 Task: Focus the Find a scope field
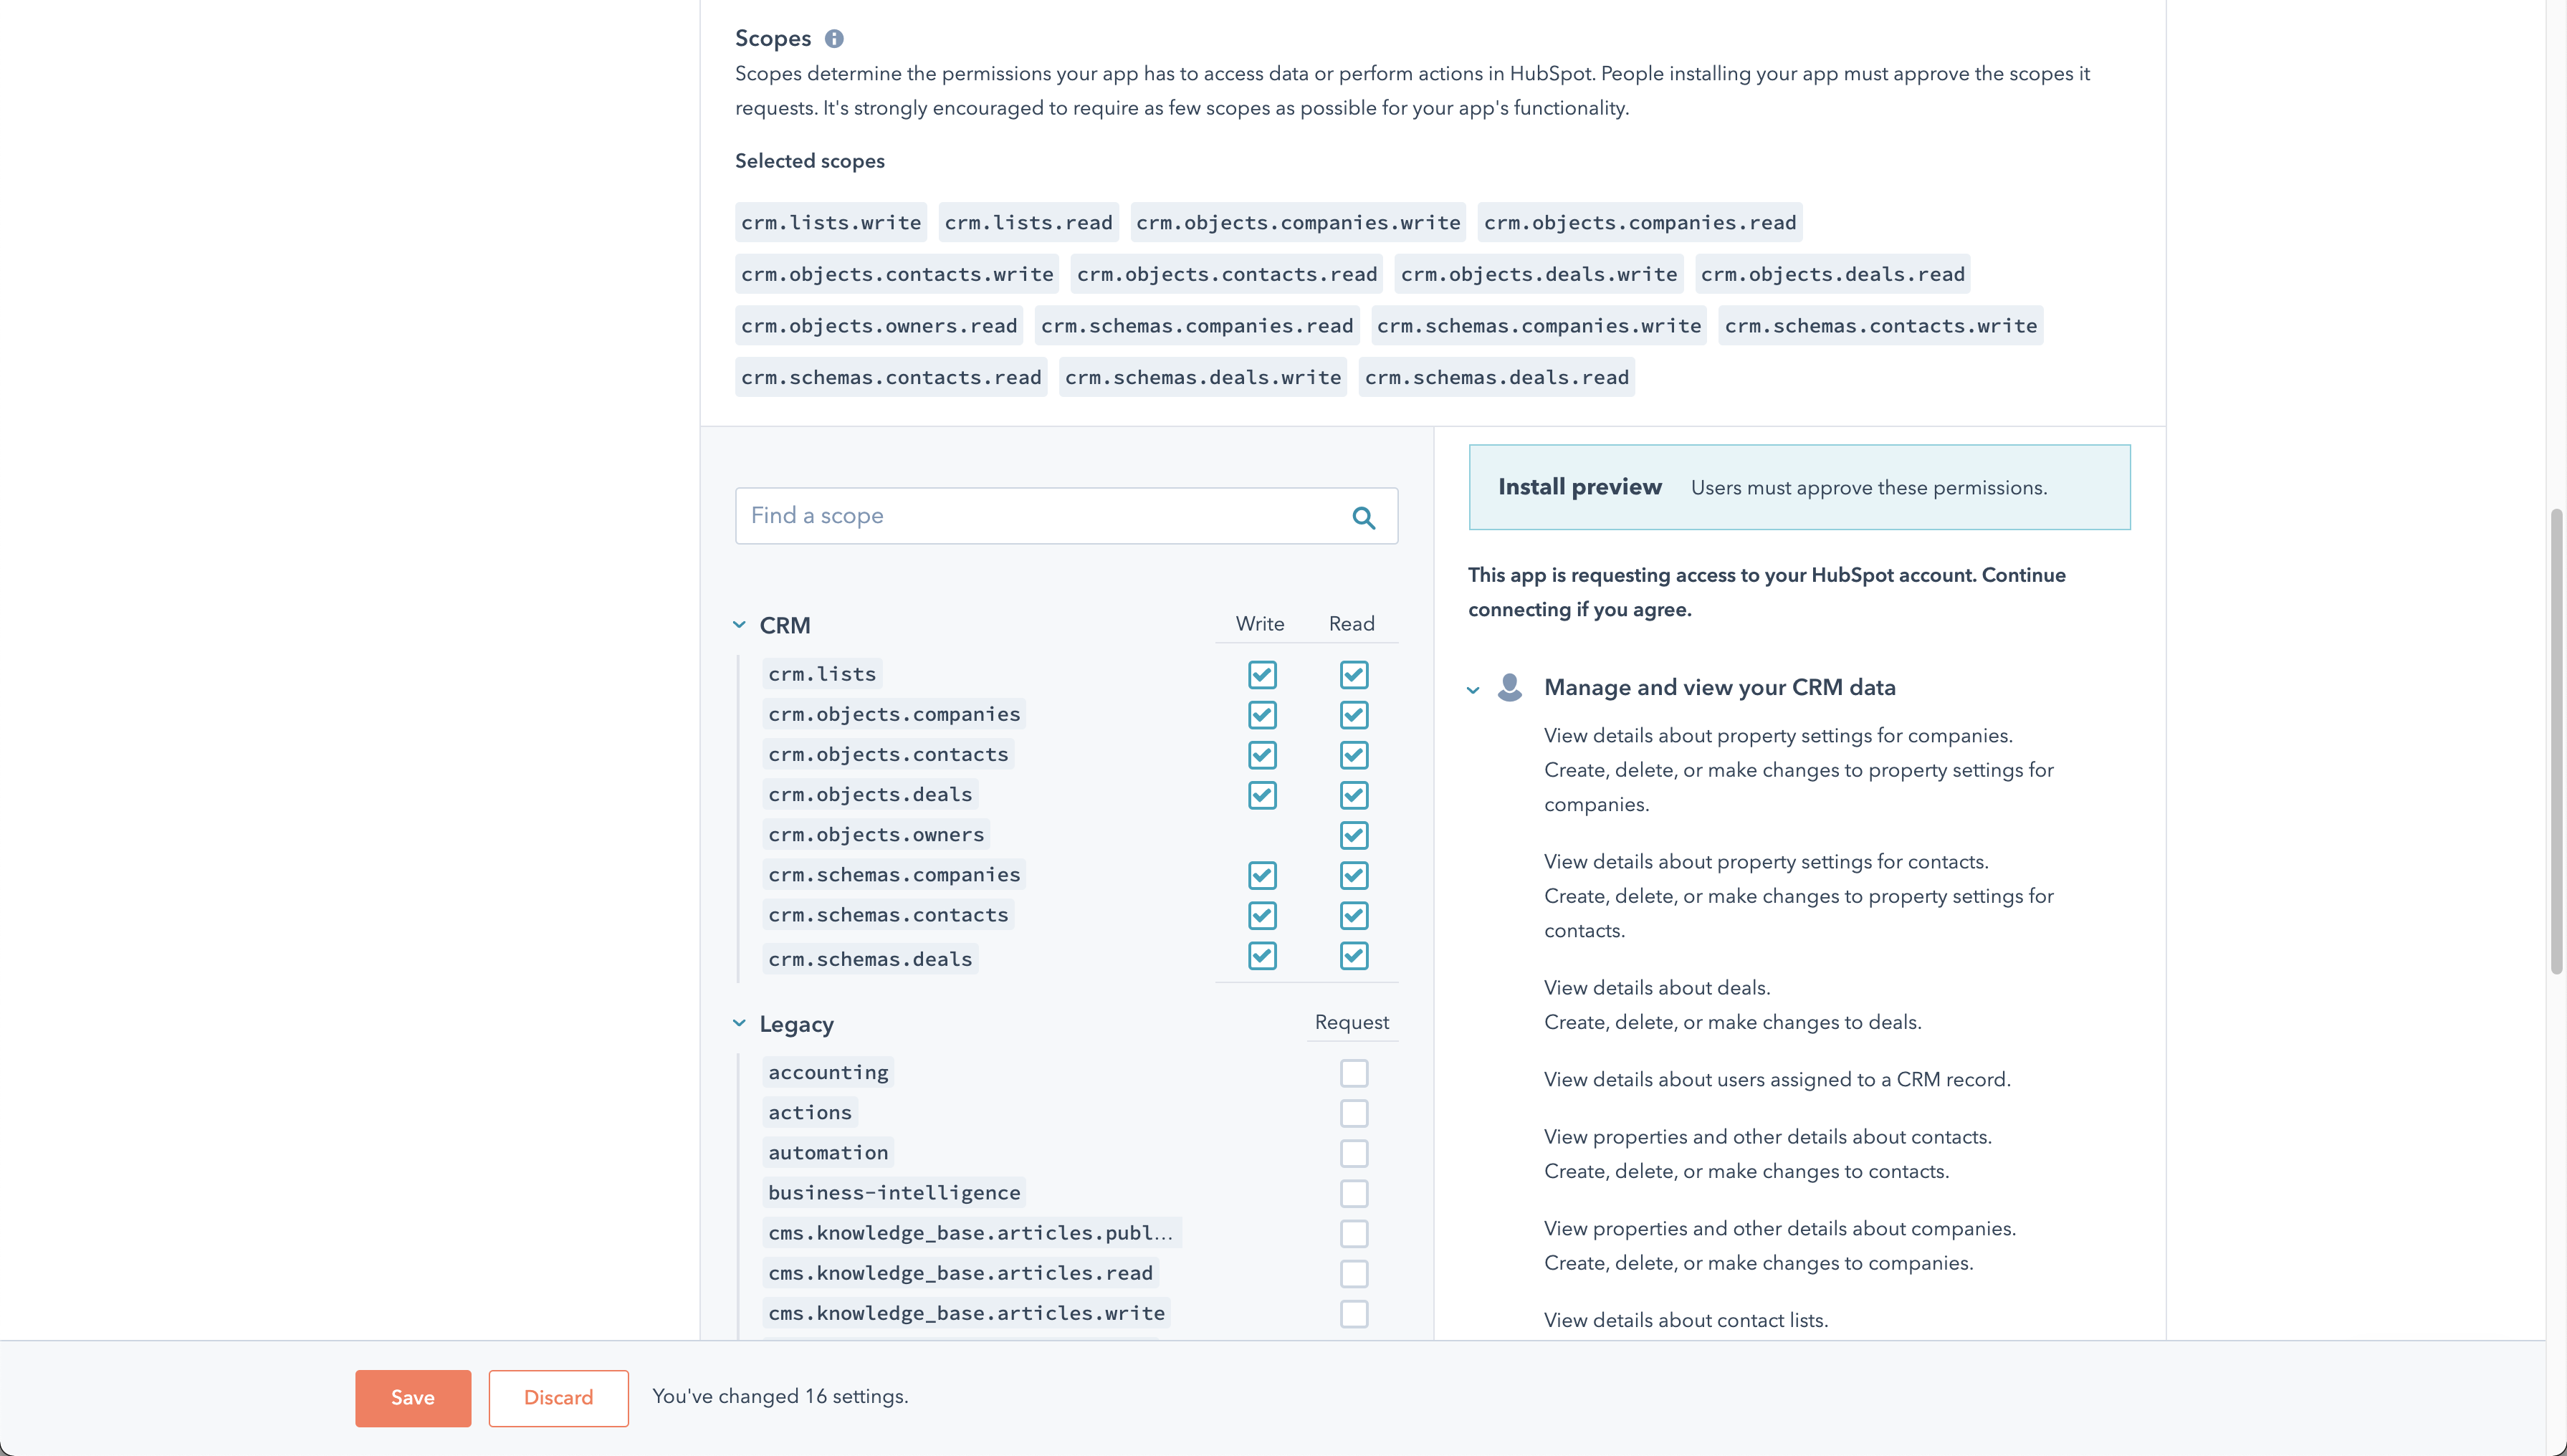pyautogui.click(x=1066, y=516)
